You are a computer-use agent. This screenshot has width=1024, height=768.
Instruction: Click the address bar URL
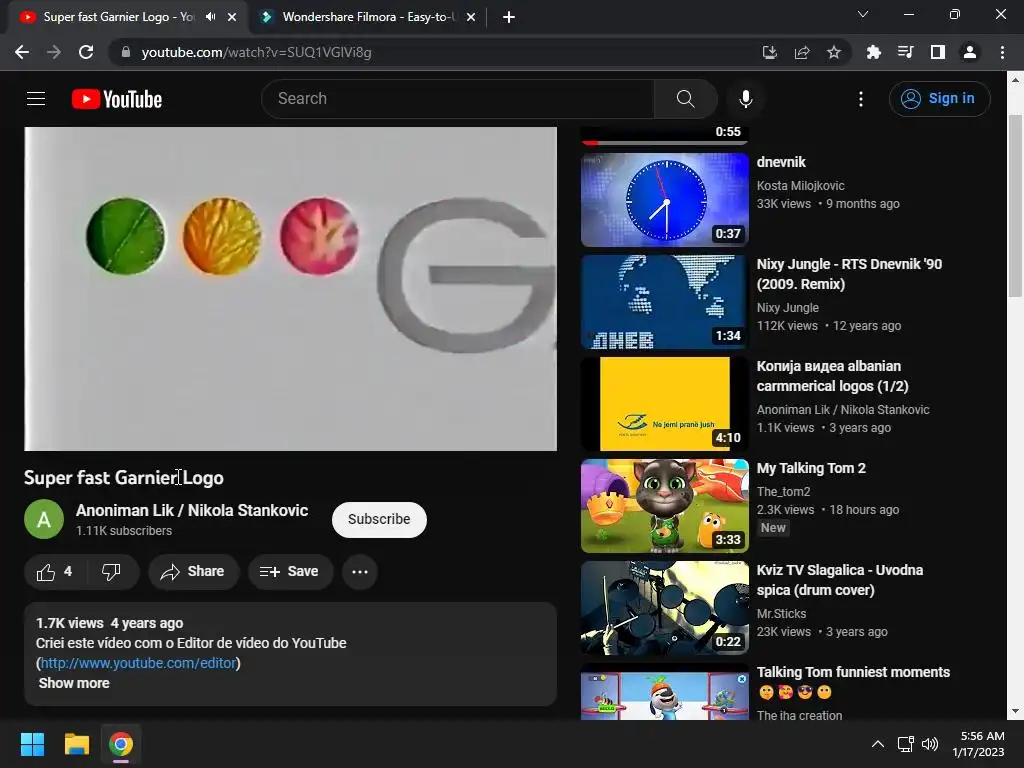[256, 52]
